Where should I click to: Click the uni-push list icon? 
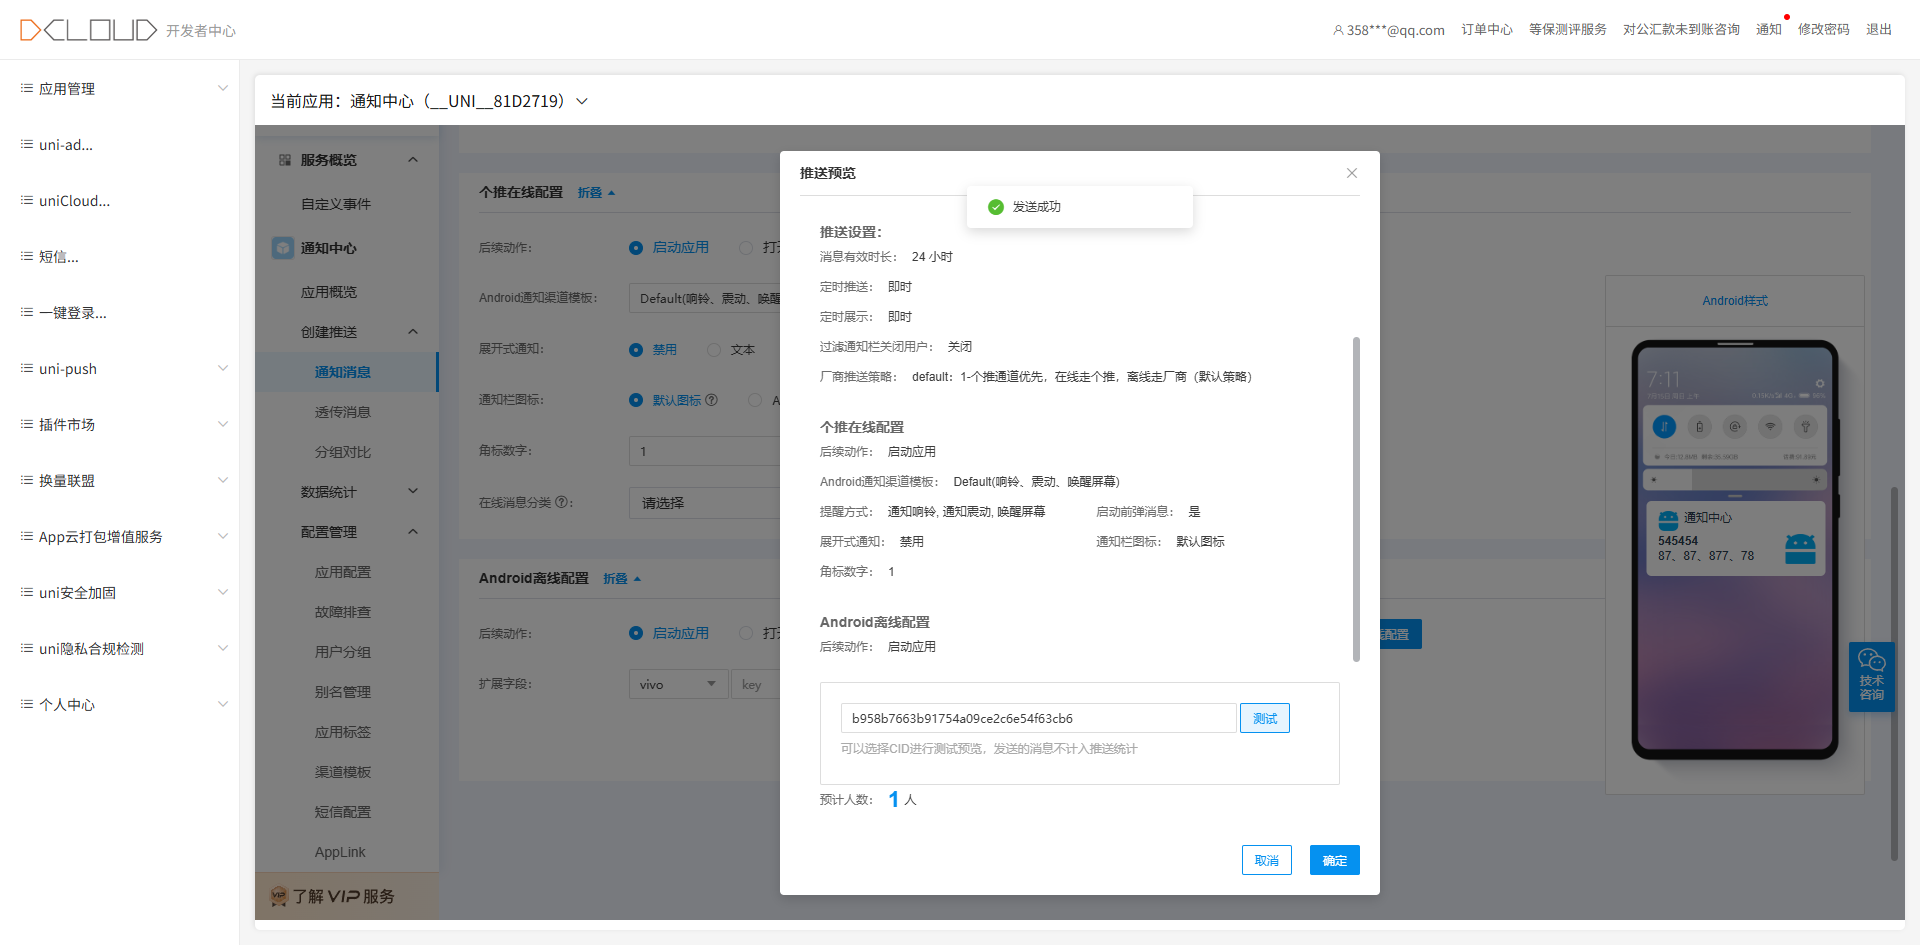pyautogui.click(x=27, y=368)
